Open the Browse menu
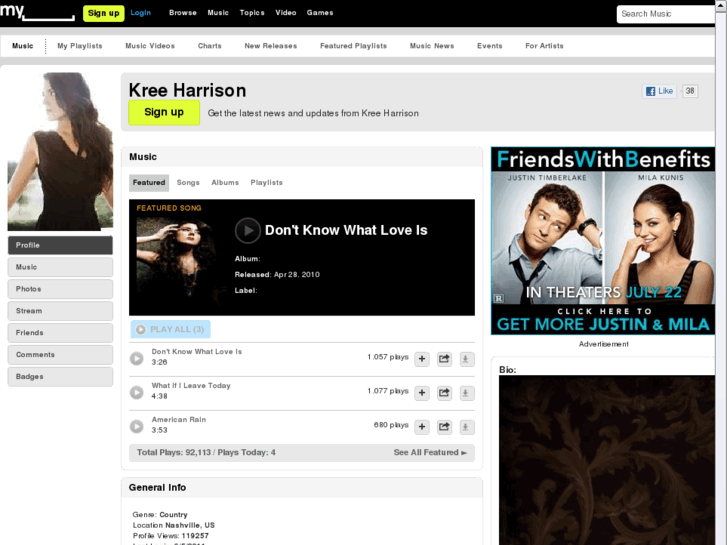Screen dimensions: 727x545 coord(183,13)
